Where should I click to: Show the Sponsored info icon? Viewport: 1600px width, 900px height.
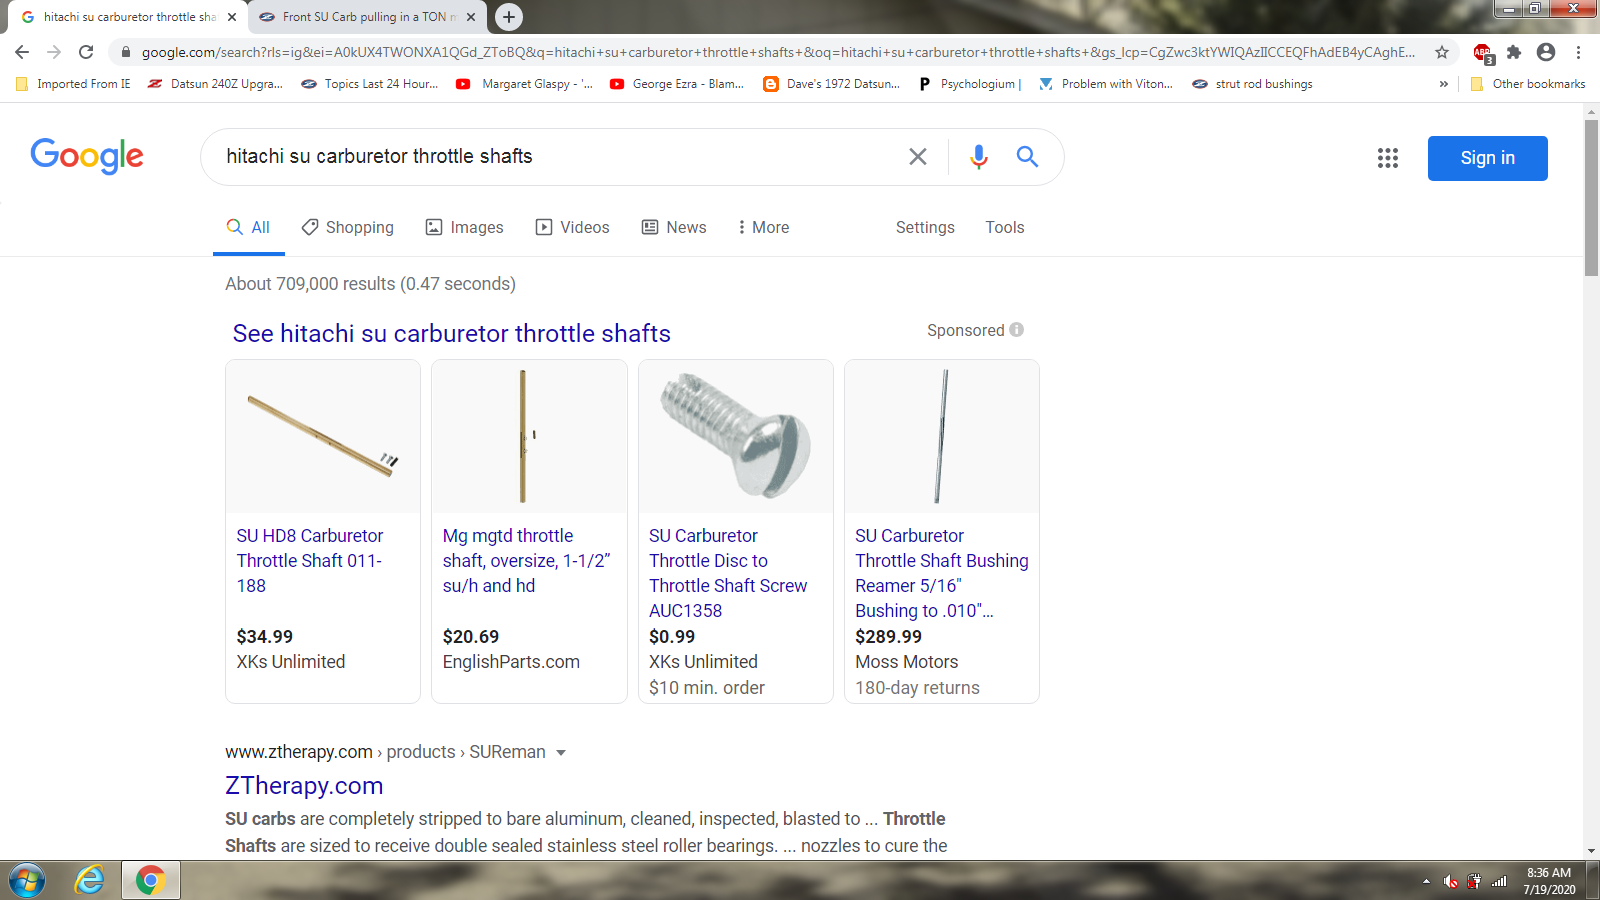(1016, 330)
